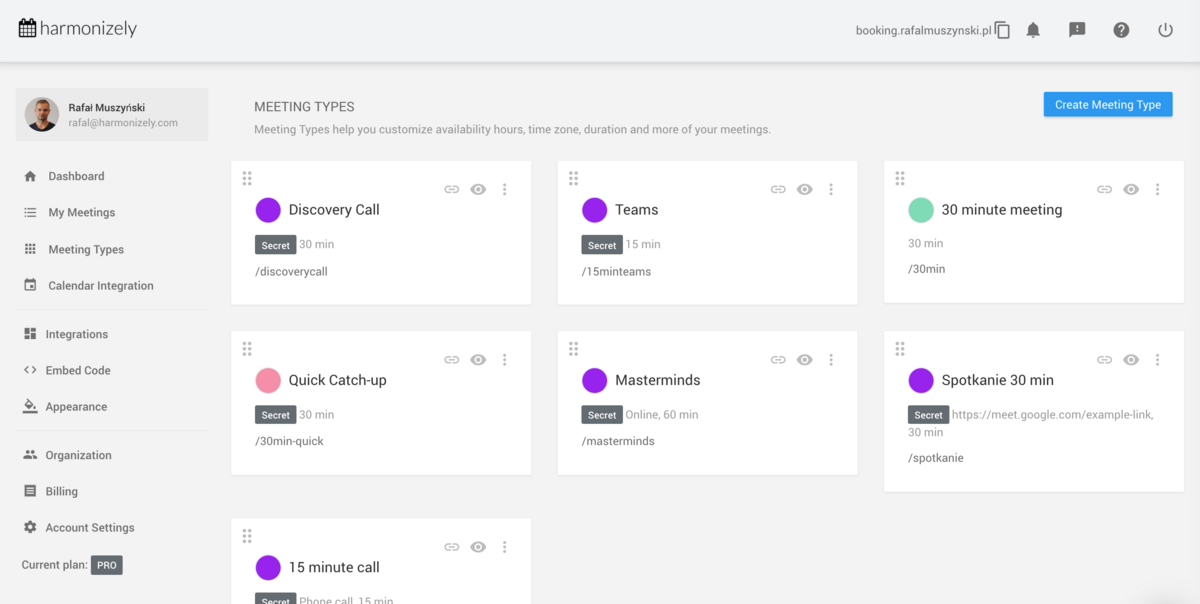
Task: Hide the Quick Catch-up meeting type
Action: click(478, 360)
